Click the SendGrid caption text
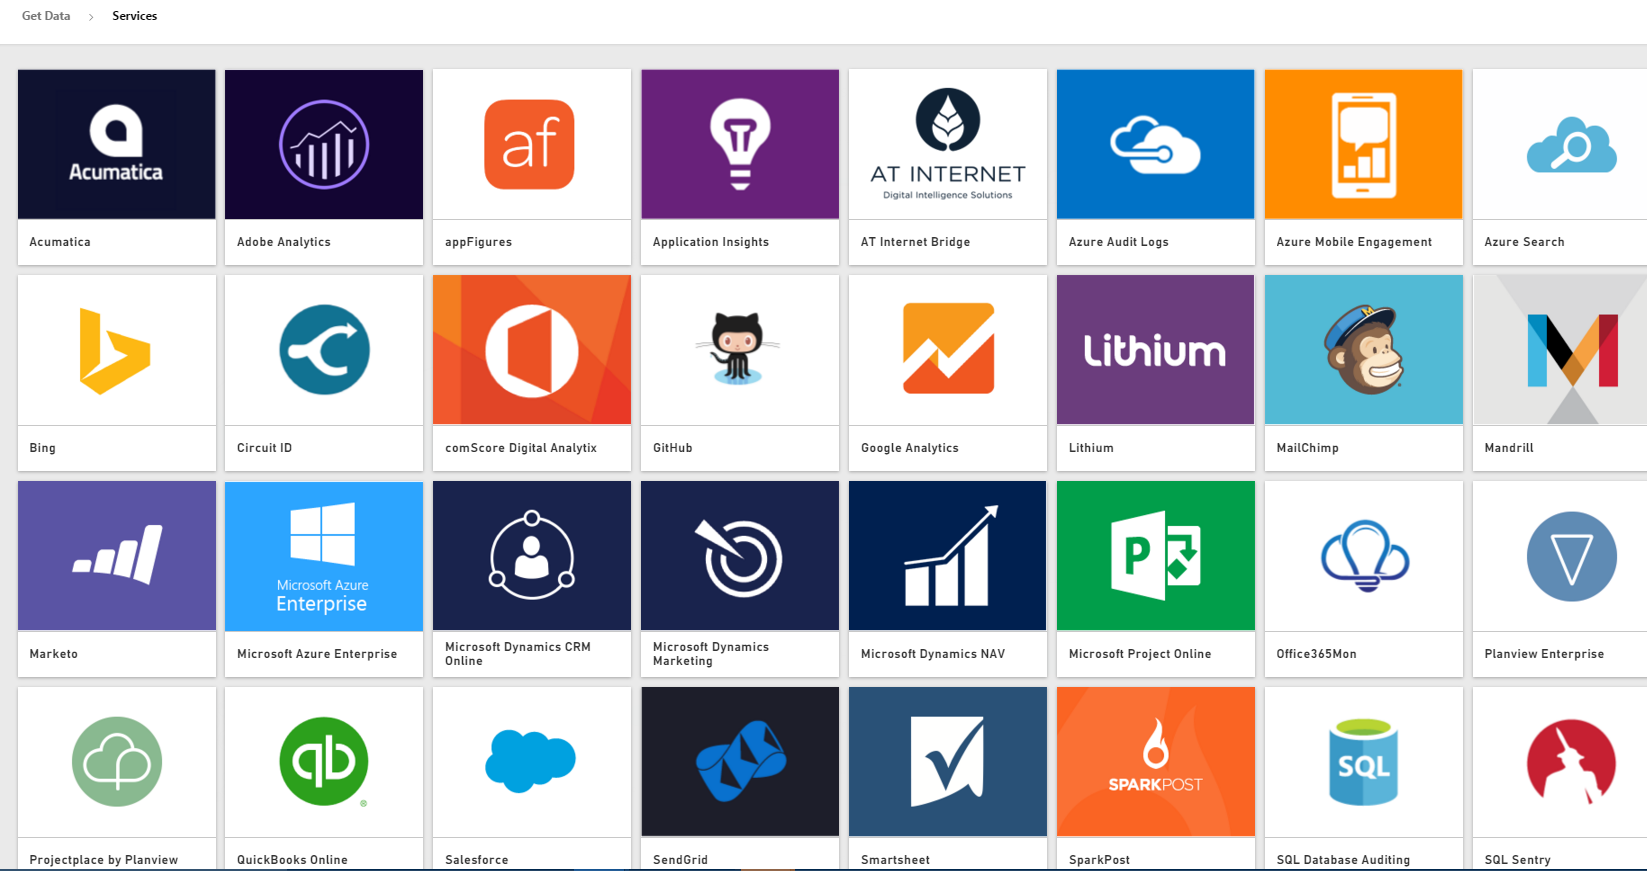This screenshot has height=871, width=1647. [680, 860]
